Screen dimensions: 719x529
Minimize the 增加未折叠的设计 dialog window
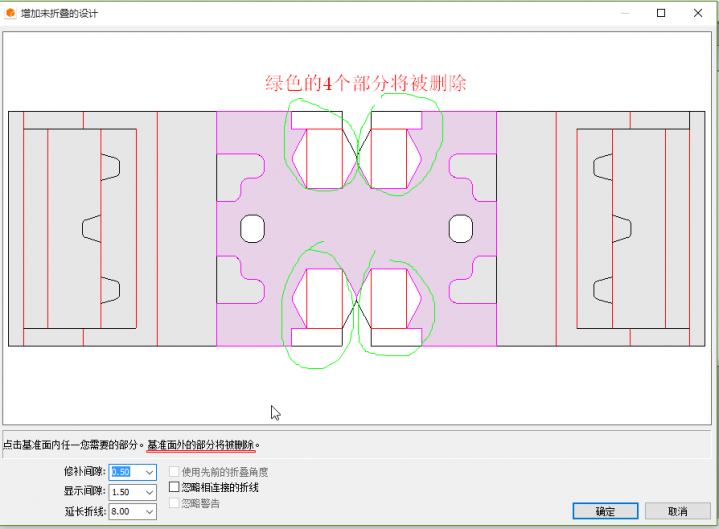tap(615, 14)
